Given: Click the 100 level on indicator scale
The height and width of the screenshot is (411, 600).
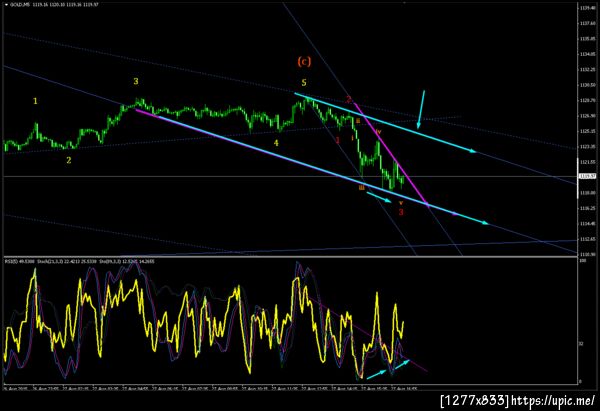Looking at the screenshot, I should pos(582,261).
